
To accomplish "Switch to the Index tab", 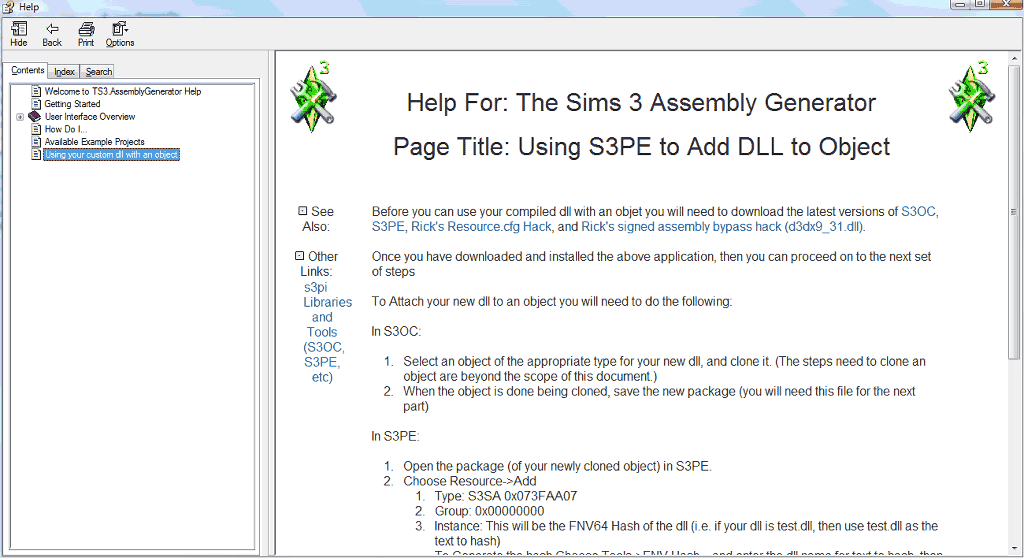I will coord(64,72).
